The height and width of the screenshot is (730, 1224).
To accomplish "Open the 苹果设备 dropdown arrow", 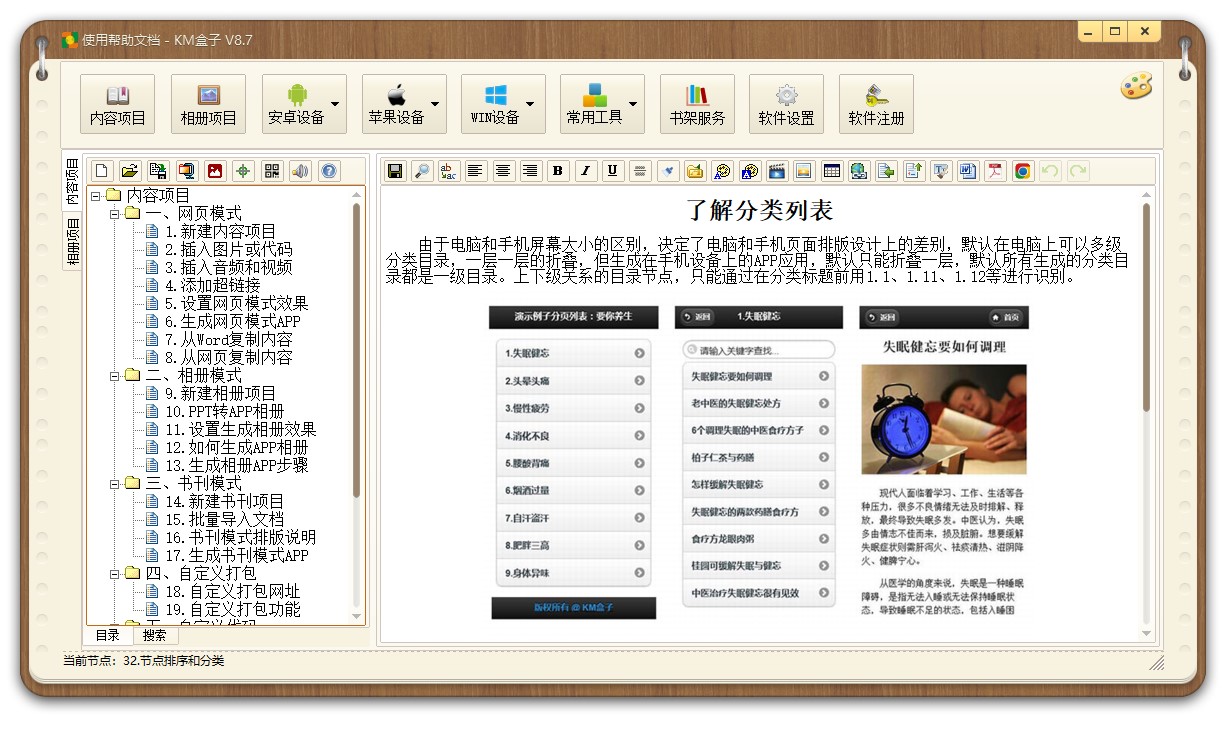I will [x=434, y=104].
